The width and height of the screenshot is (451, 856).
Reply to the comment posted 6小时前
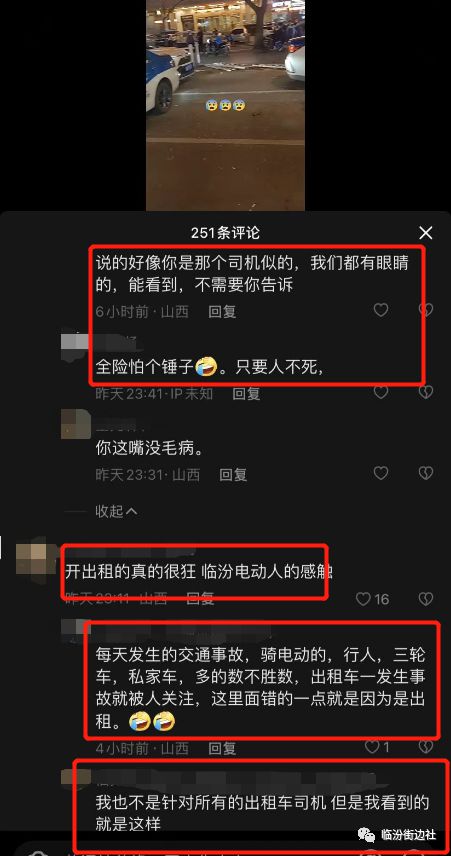click(222, 311)
